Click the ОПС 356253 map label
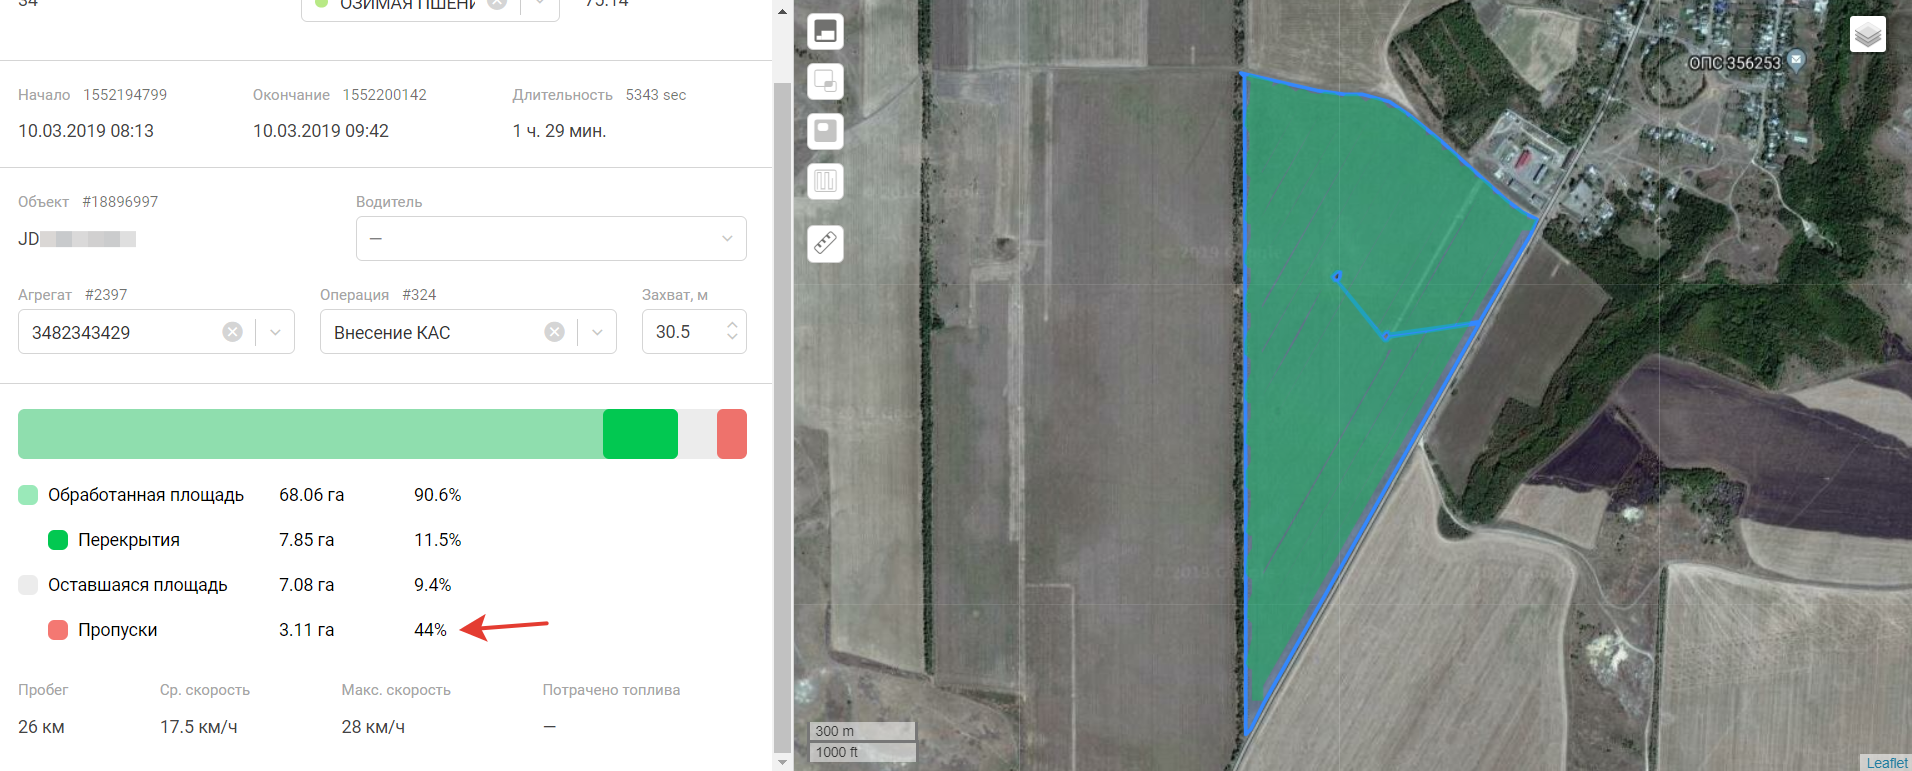1912x771 pixels. pyautogui.click(x=1734, y=63)
